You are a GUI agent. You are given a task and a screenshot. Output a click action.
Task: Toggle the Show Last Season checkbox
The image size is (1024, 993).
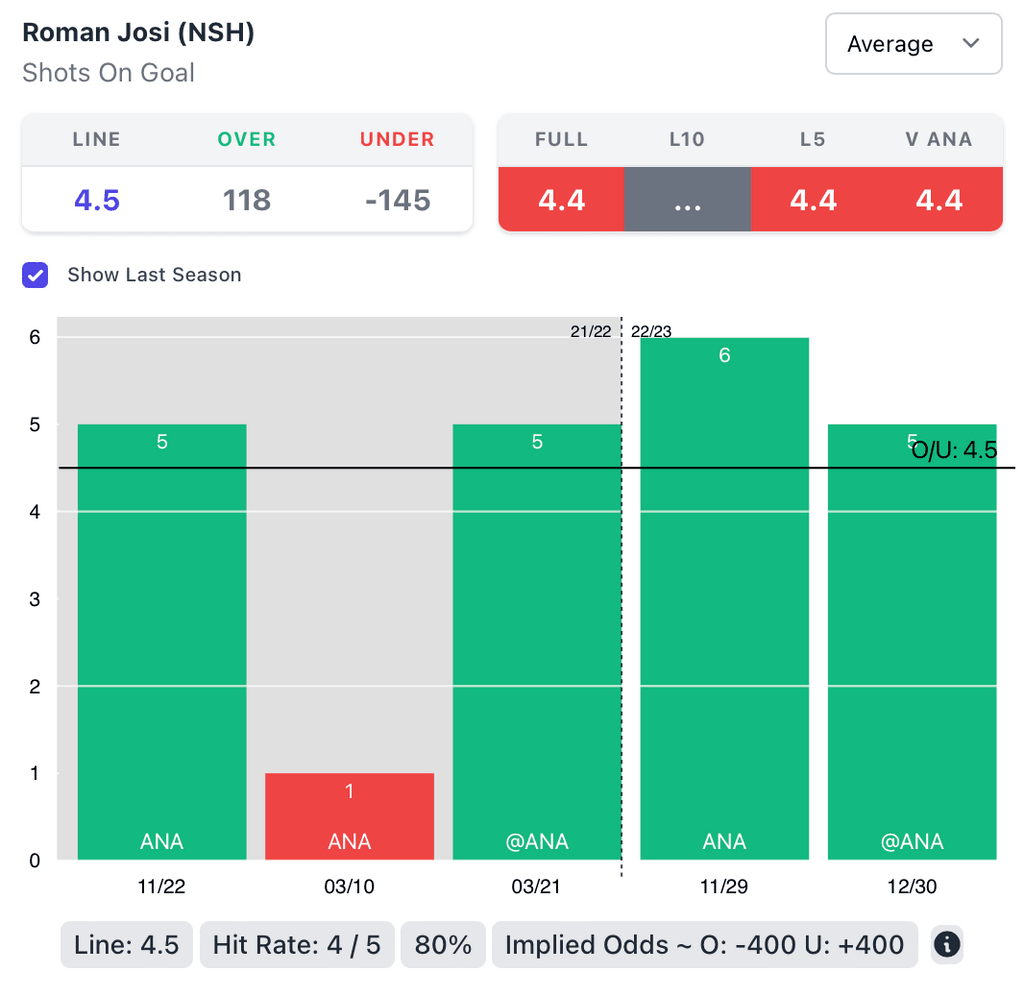35,275
